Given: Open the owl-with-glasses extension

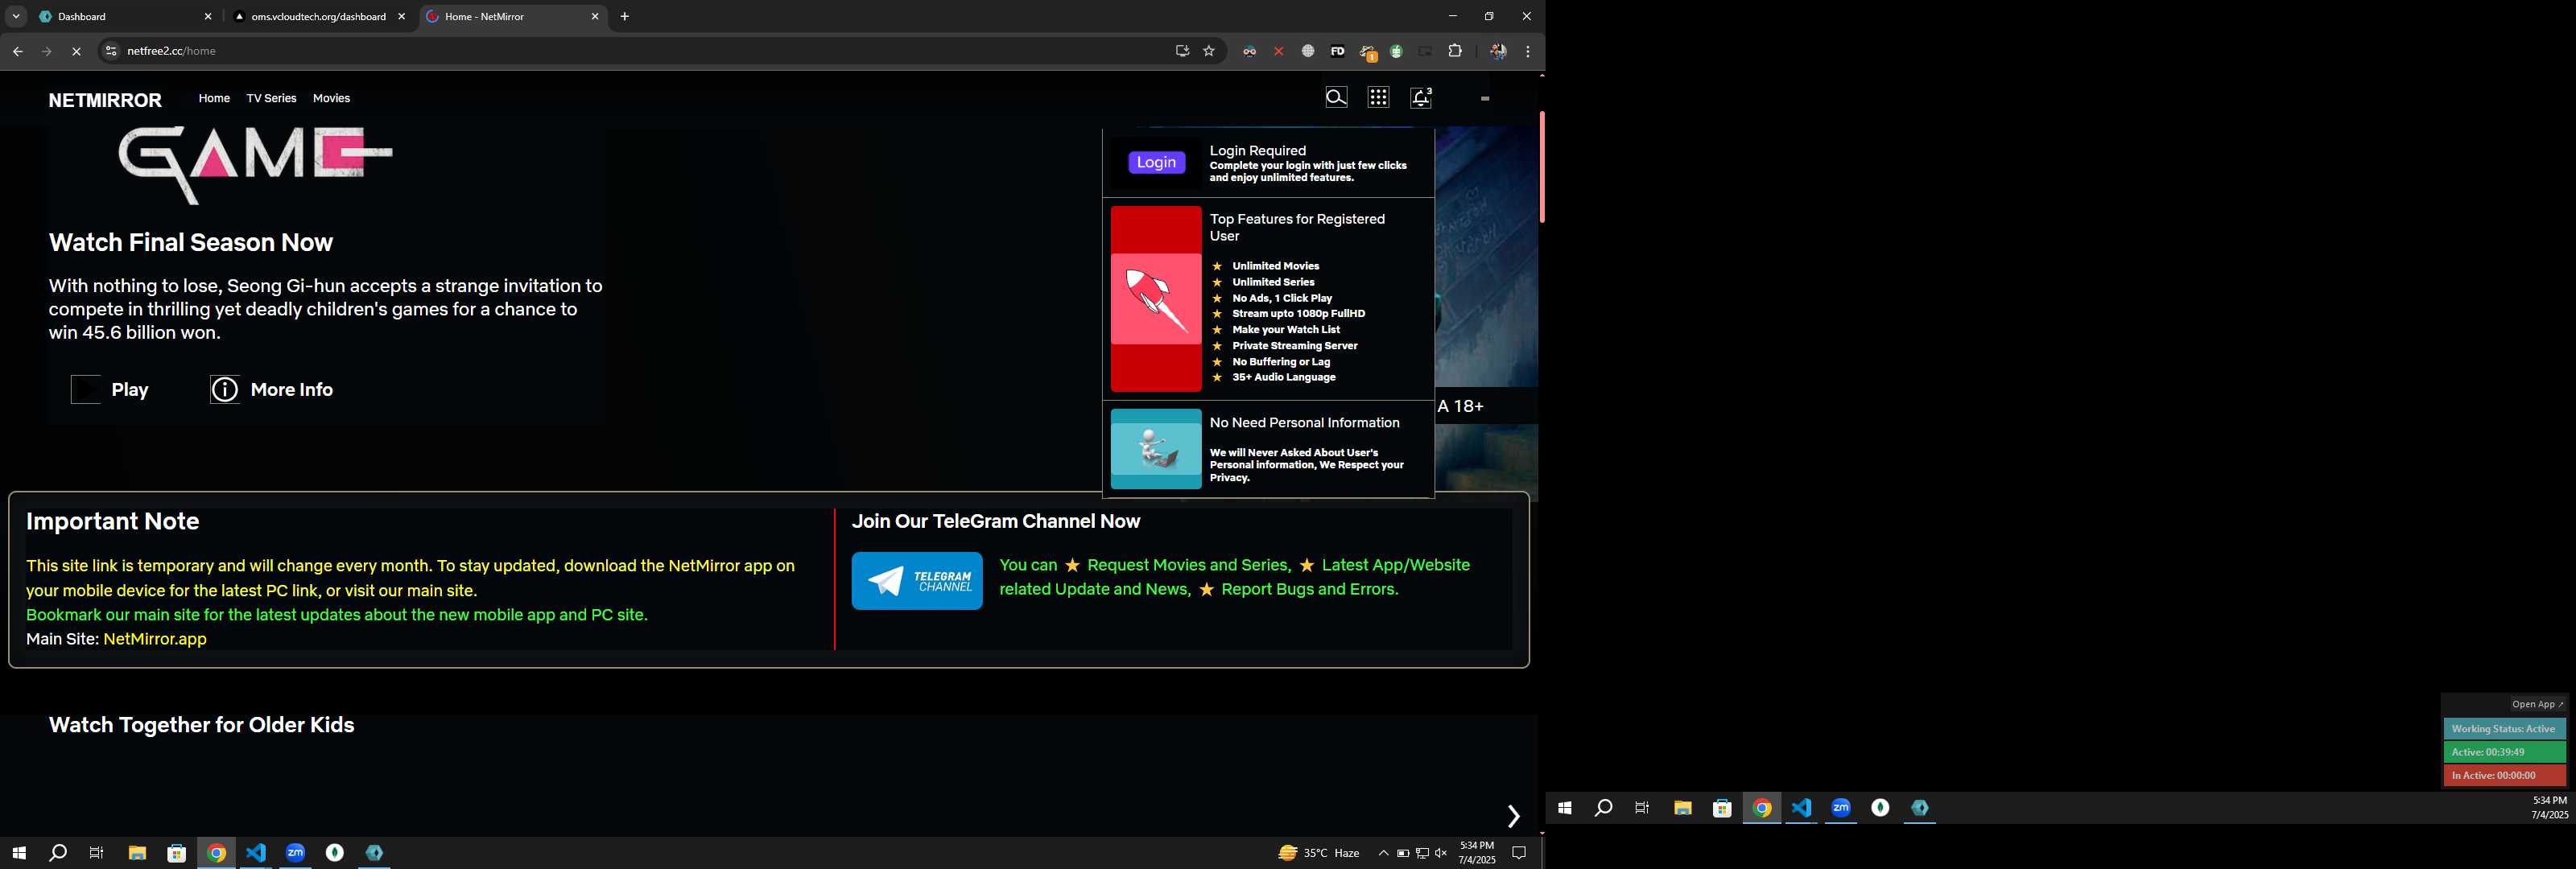Looking at the screenshot, I should [x=1249, y=51].
